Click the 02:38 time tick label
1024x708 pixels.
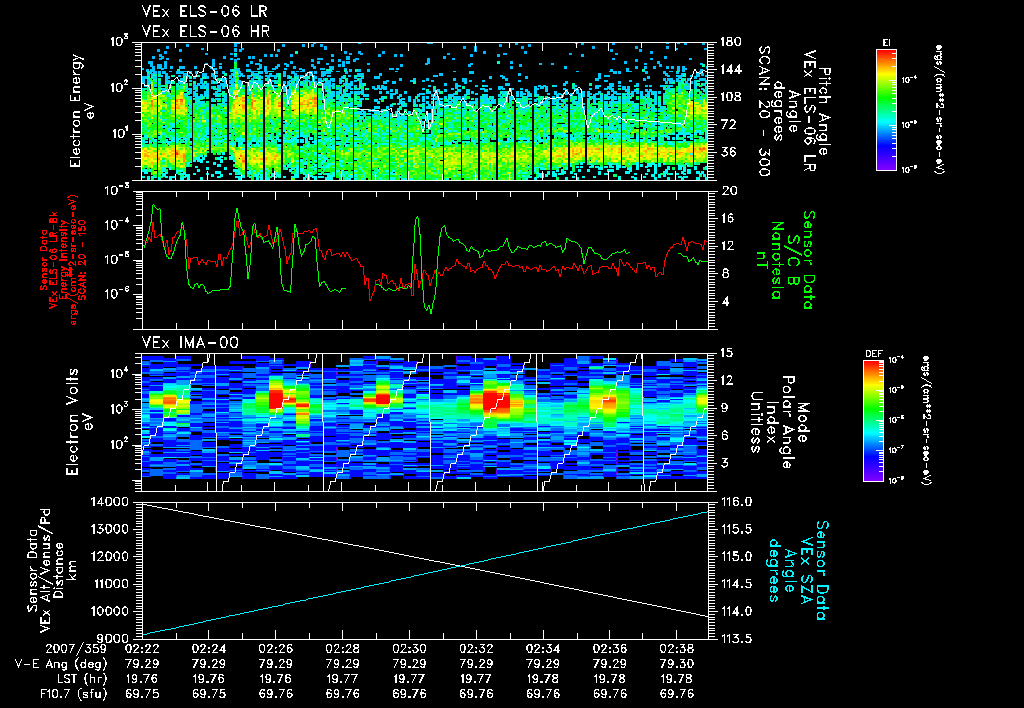point(677,649)
